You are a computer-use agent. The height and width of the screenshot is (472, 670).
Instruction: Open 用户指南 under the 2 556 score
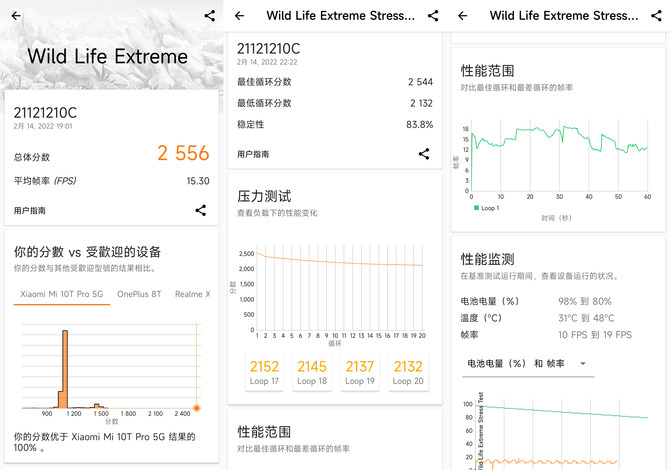(x=30, y=211)
